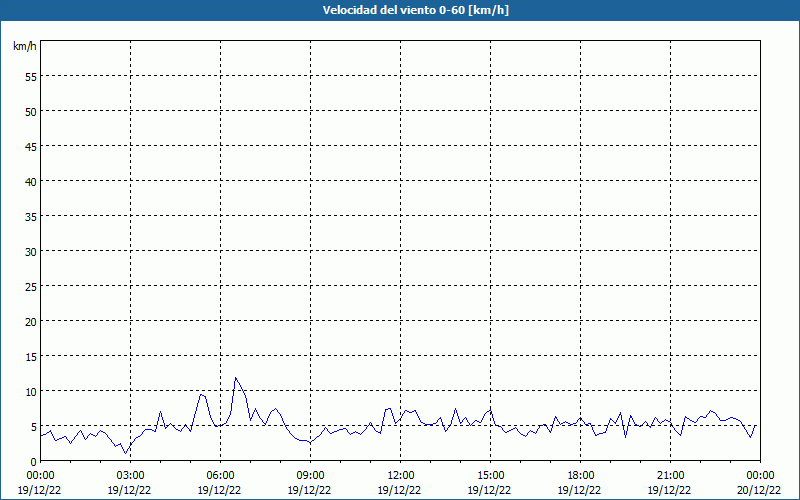Click the '45' y-axis tick label
Image resolution: width=800 pixels, height=500 pixels.
click(x=31, y=146)
